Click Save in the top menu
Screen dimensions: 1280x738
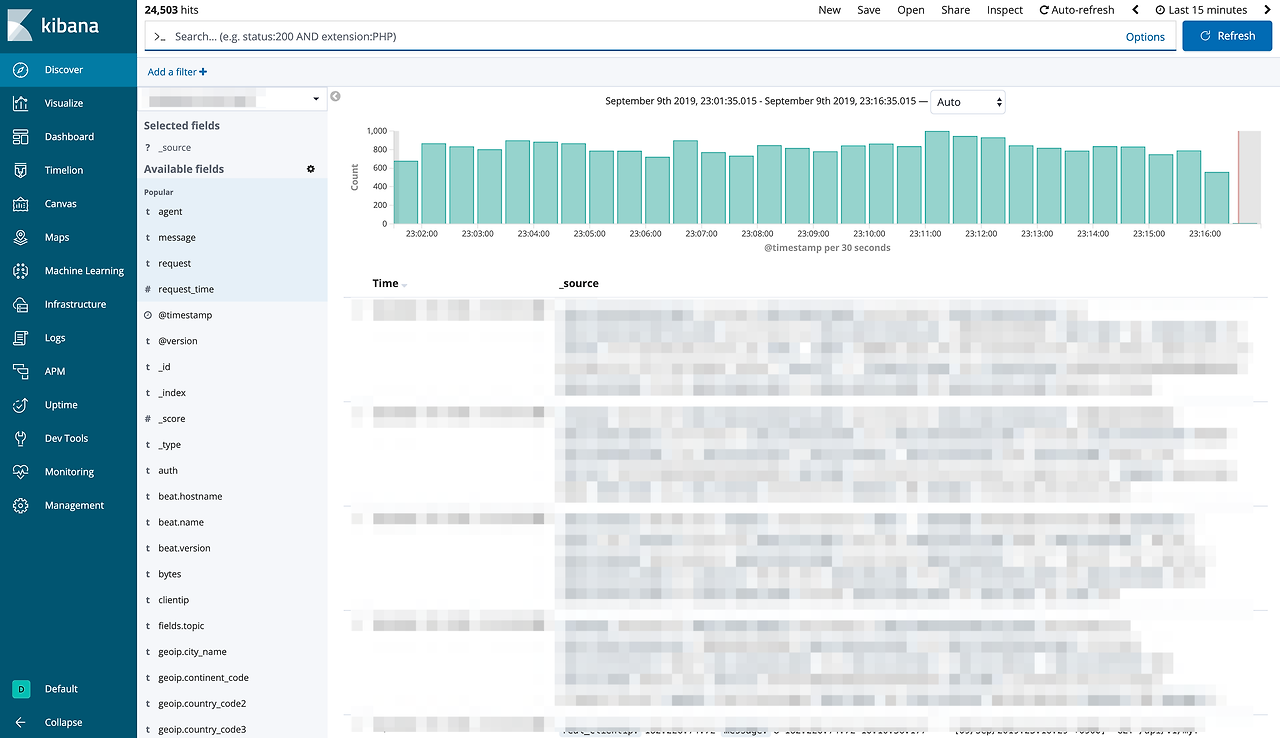click(869, 10)
